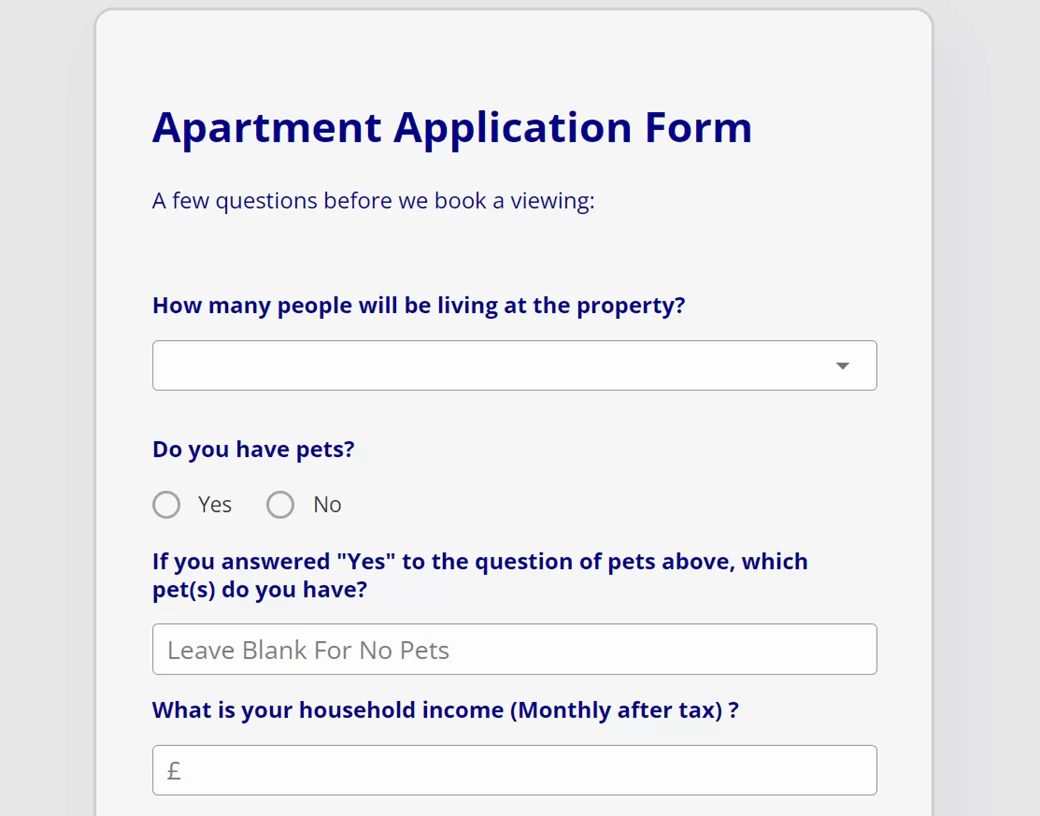The image size is (1040, 816).
Task: Click the word "Apartment" in the form title
Action: click(267, 128)
